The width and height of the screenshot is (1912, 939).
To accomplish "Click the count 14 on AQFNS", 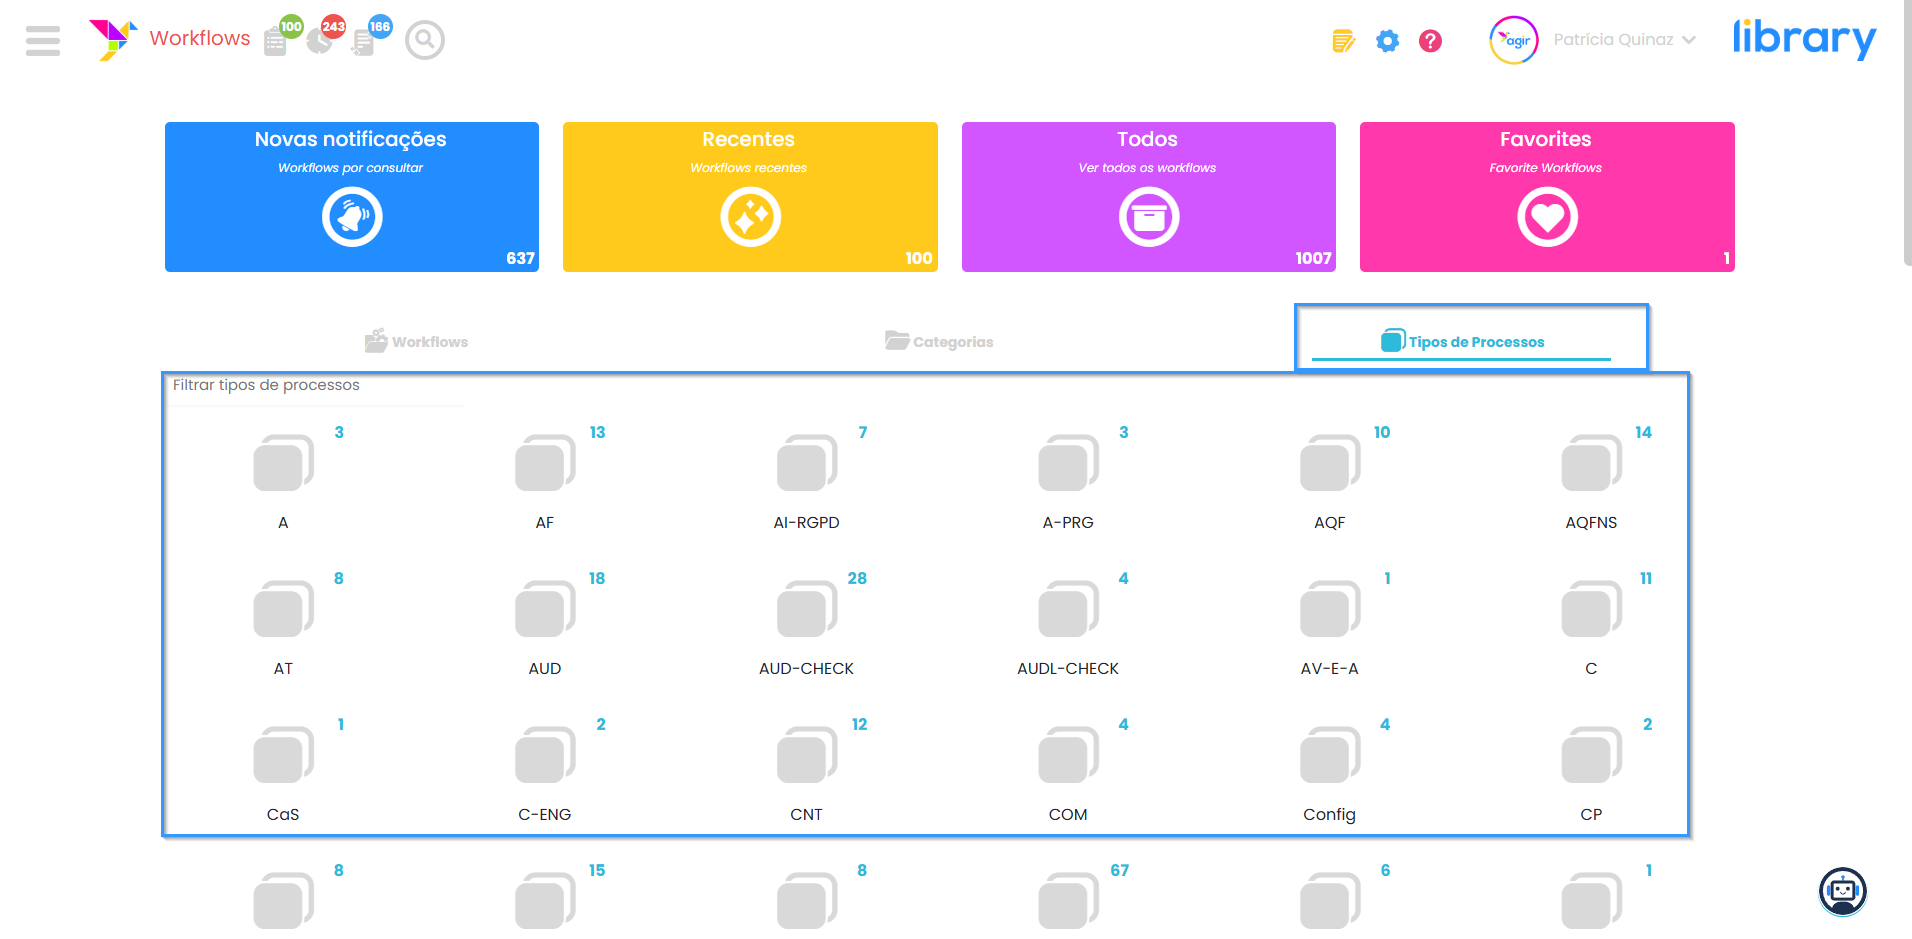I will coord(1643,432).
